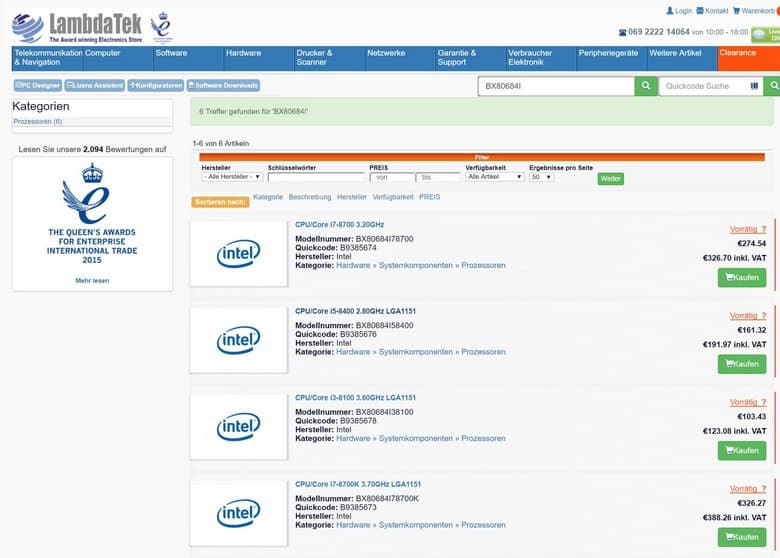
Task: Click Vorrätig availability link for i3-8100
Action: (748, 402)
